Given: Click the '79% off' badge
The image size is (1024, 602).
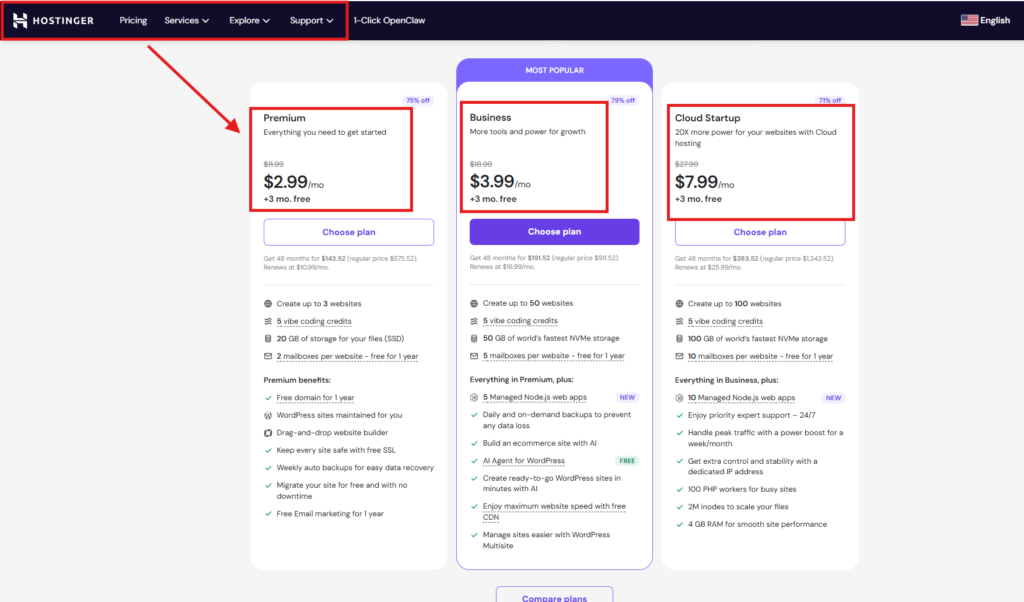Looking at the screenshot, I should point(623,101).
